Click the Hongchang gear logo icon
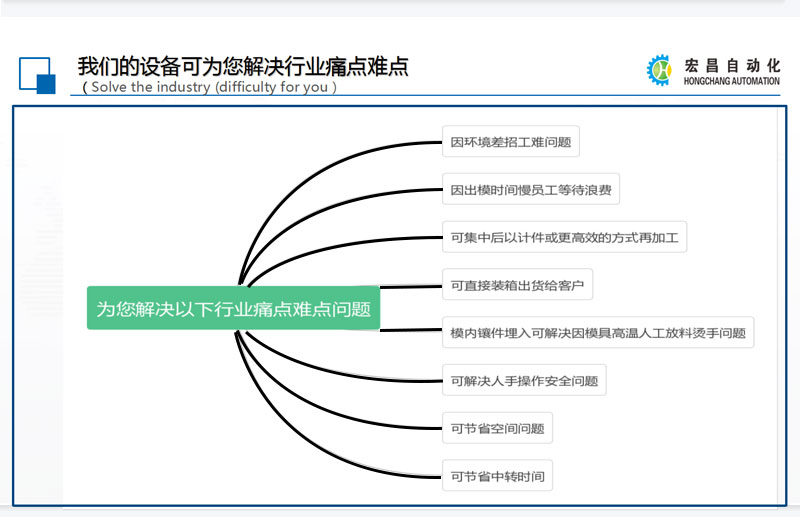This screenshot has width=800, height=529. [x=660, y=70]
